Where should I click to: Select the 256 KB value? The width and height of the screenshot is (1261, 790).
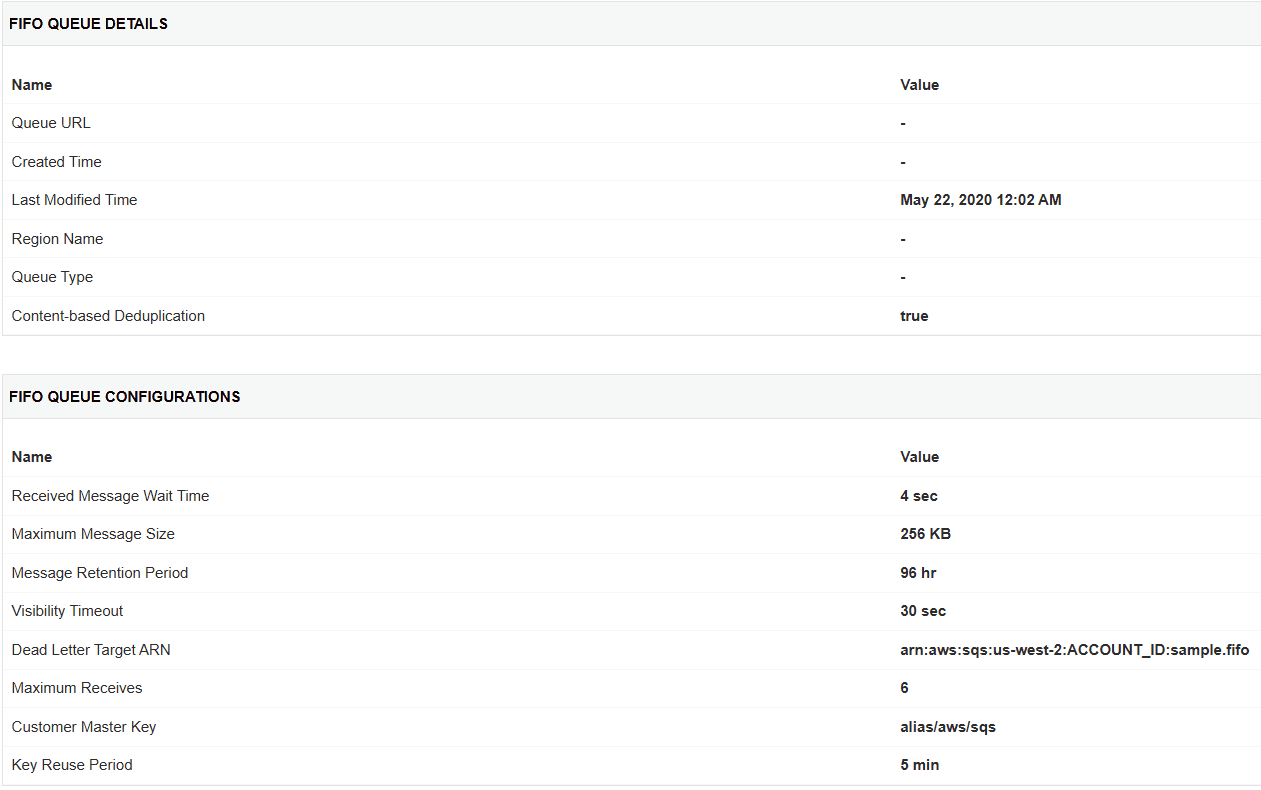pyautogui.click(x=925, y=534)
